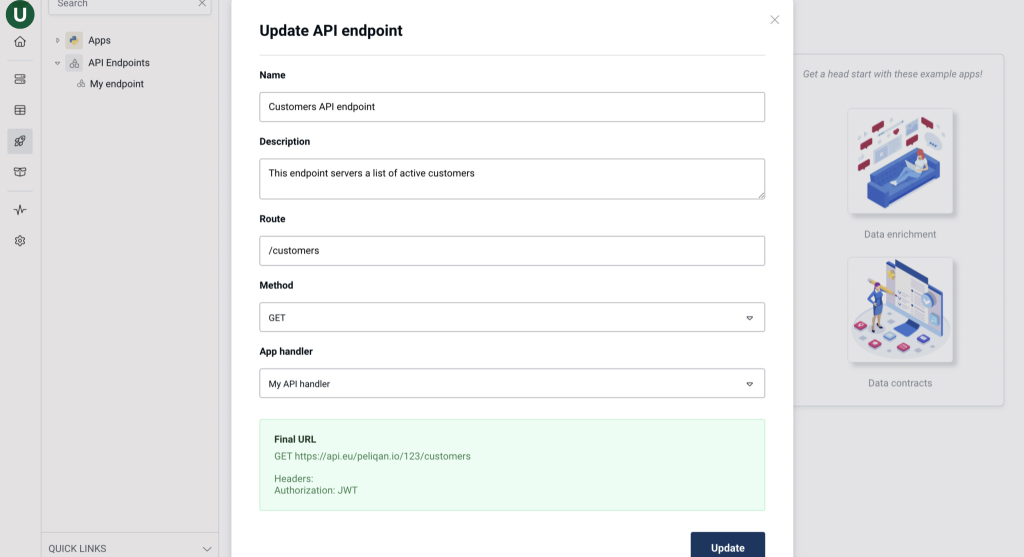Expand the QUICK LINKS section

[x=207, y=549]
